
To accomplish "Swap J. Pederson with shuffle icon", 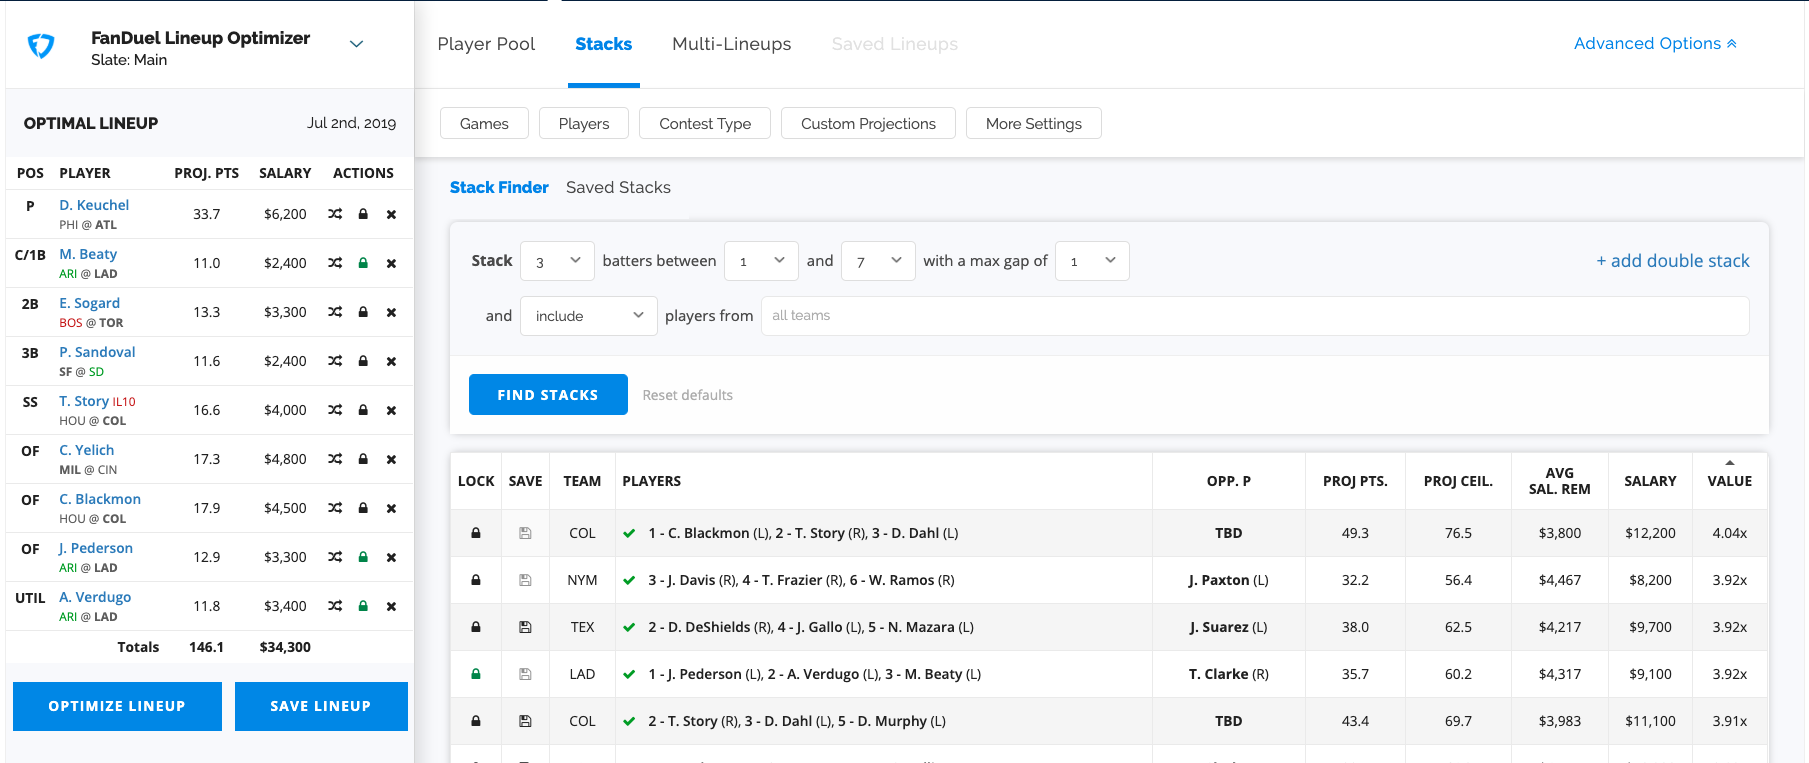I will 335,557.
